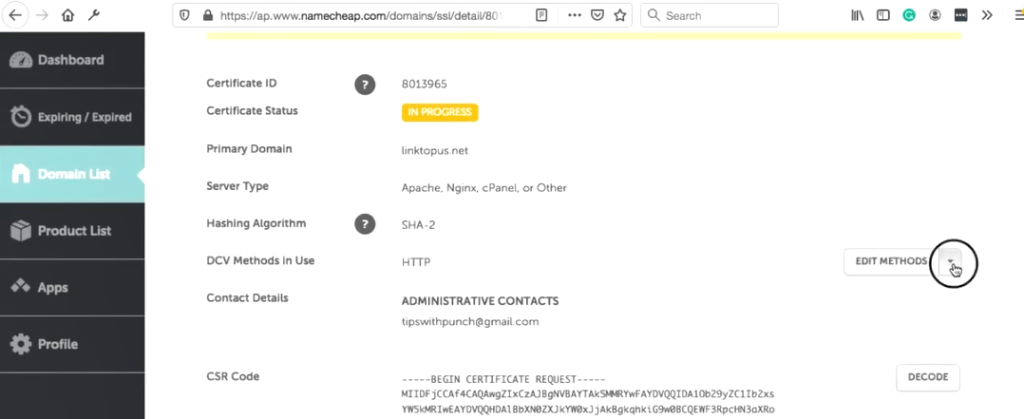Bookmark this page with star icon
The height and width of the screenshot is (419, 1024).
[x=620, y=15]
